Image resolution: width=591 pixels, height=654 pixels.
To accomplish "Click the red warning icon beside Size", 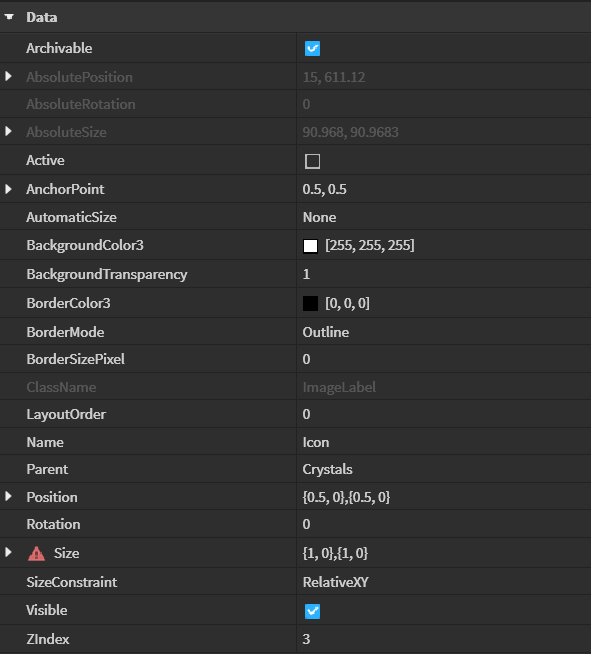I will coord(36,553).
